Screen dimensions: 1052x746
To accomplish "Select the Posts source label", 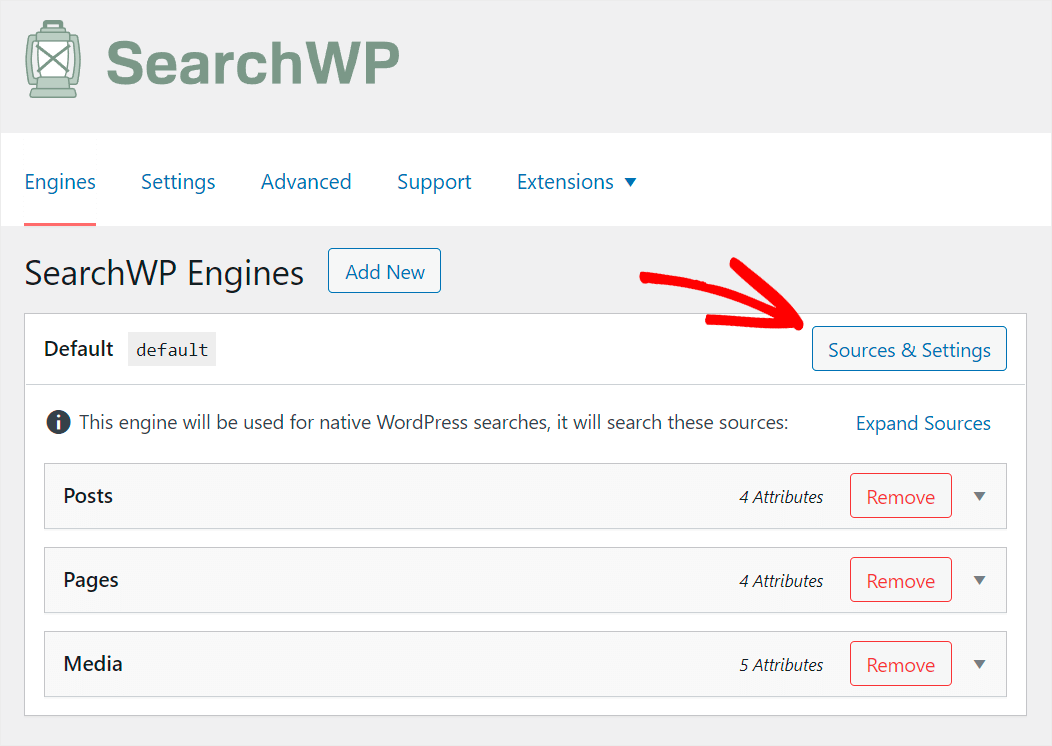I will (x=88, y=496).
